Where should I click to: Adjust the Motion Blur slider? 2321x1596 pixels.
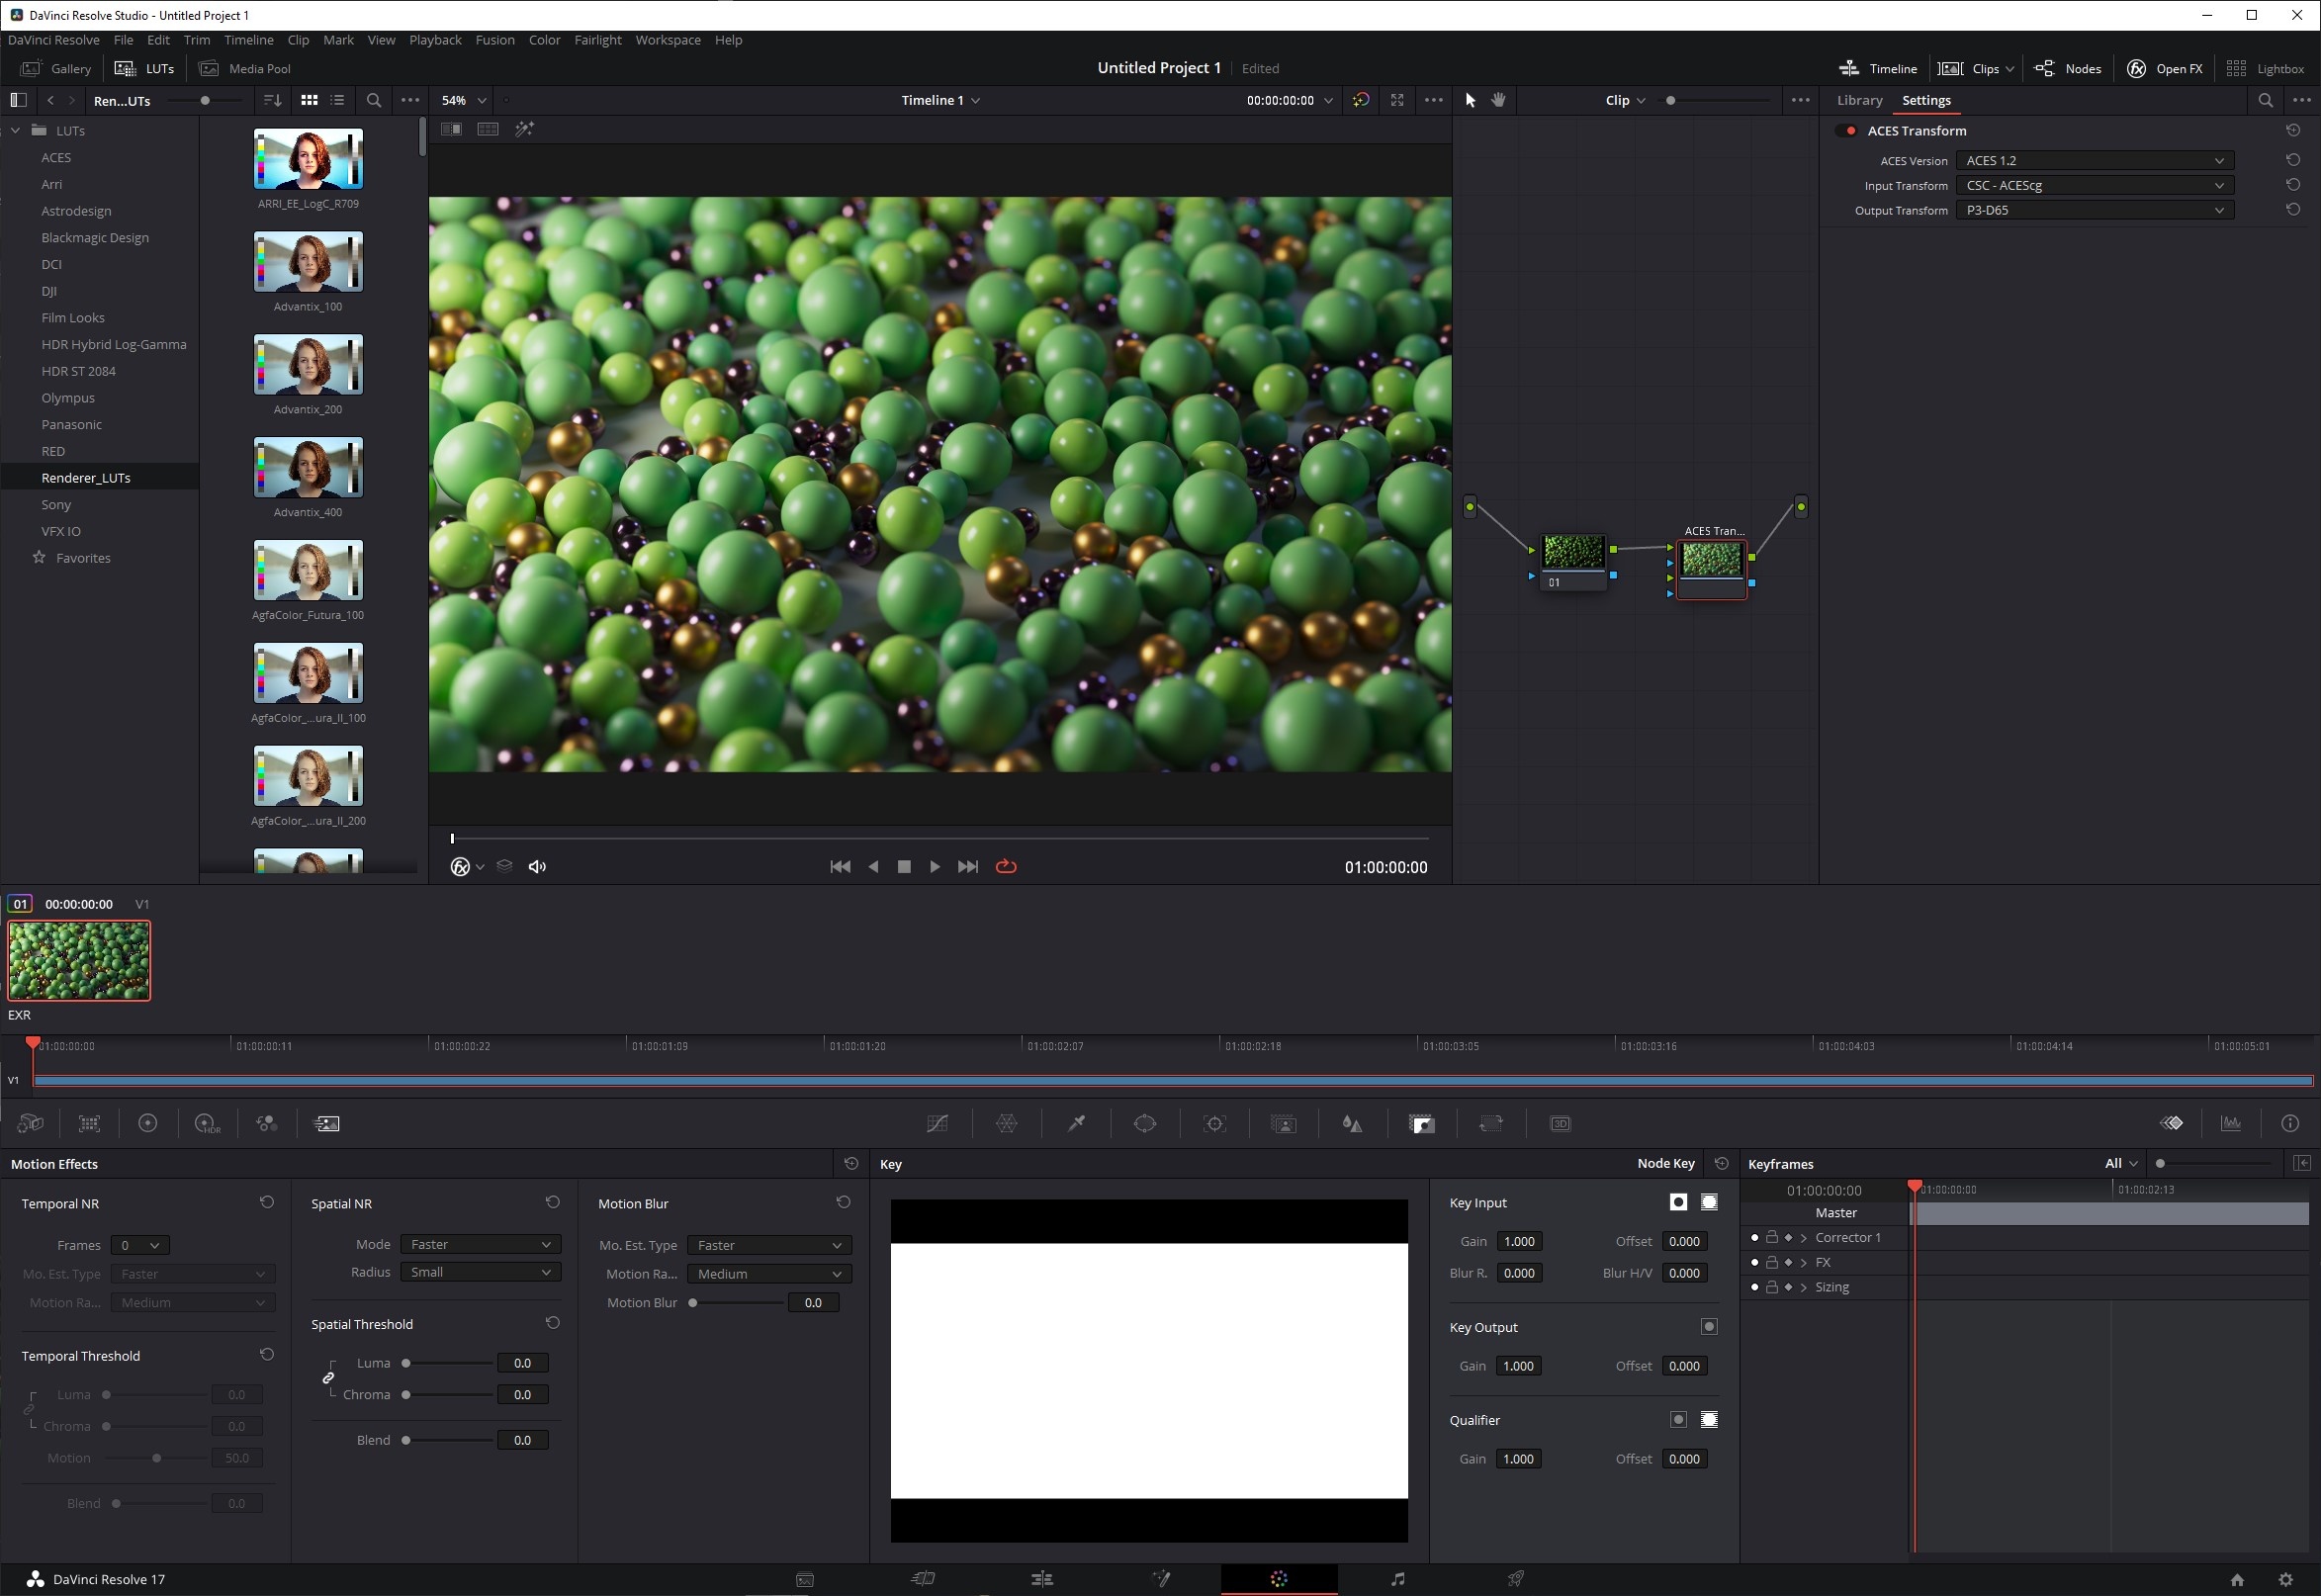point(693,1303)
